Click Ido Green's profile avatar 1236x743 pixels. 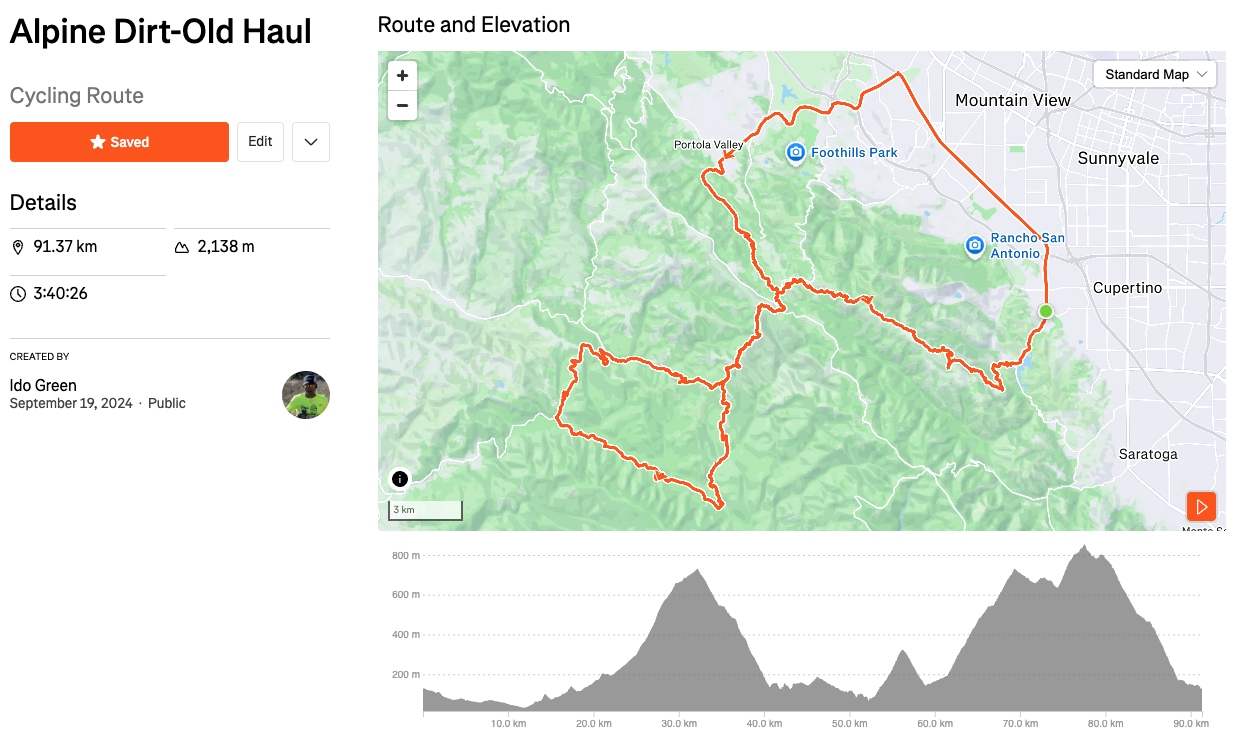[x=306, y=395]
